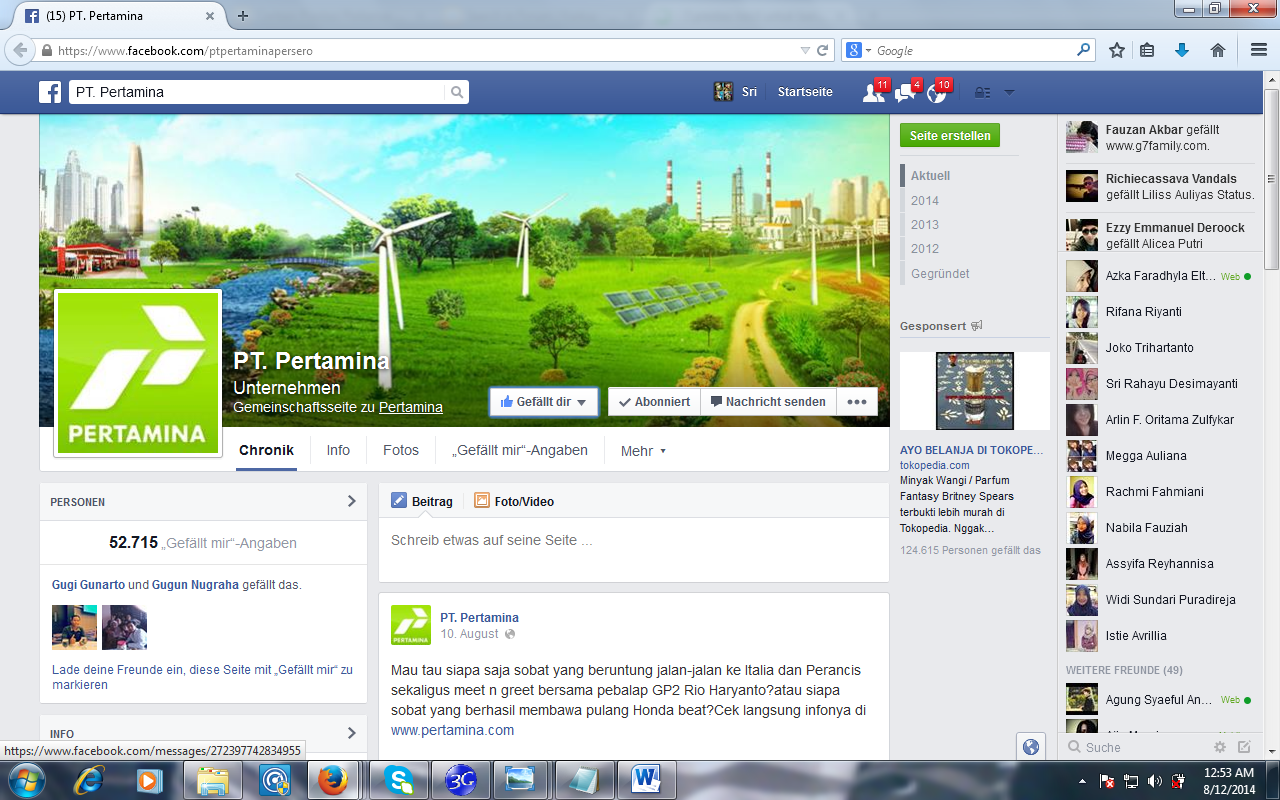Click the Google search bar magnifier icon
The width and height of the screenshot is (1280, 800).
[x=1084, y=50]
